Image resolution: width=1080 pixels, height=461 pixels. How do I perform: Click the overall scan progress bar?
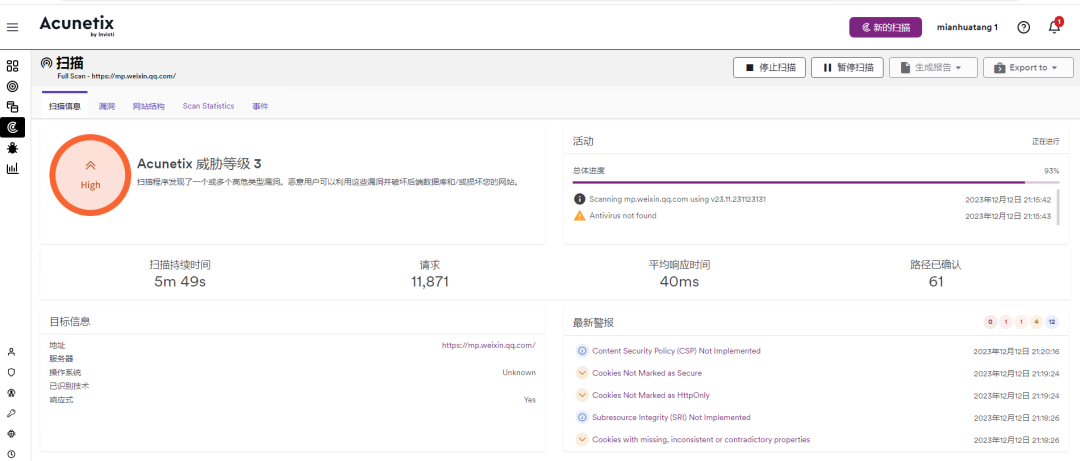tap(816, 183)
